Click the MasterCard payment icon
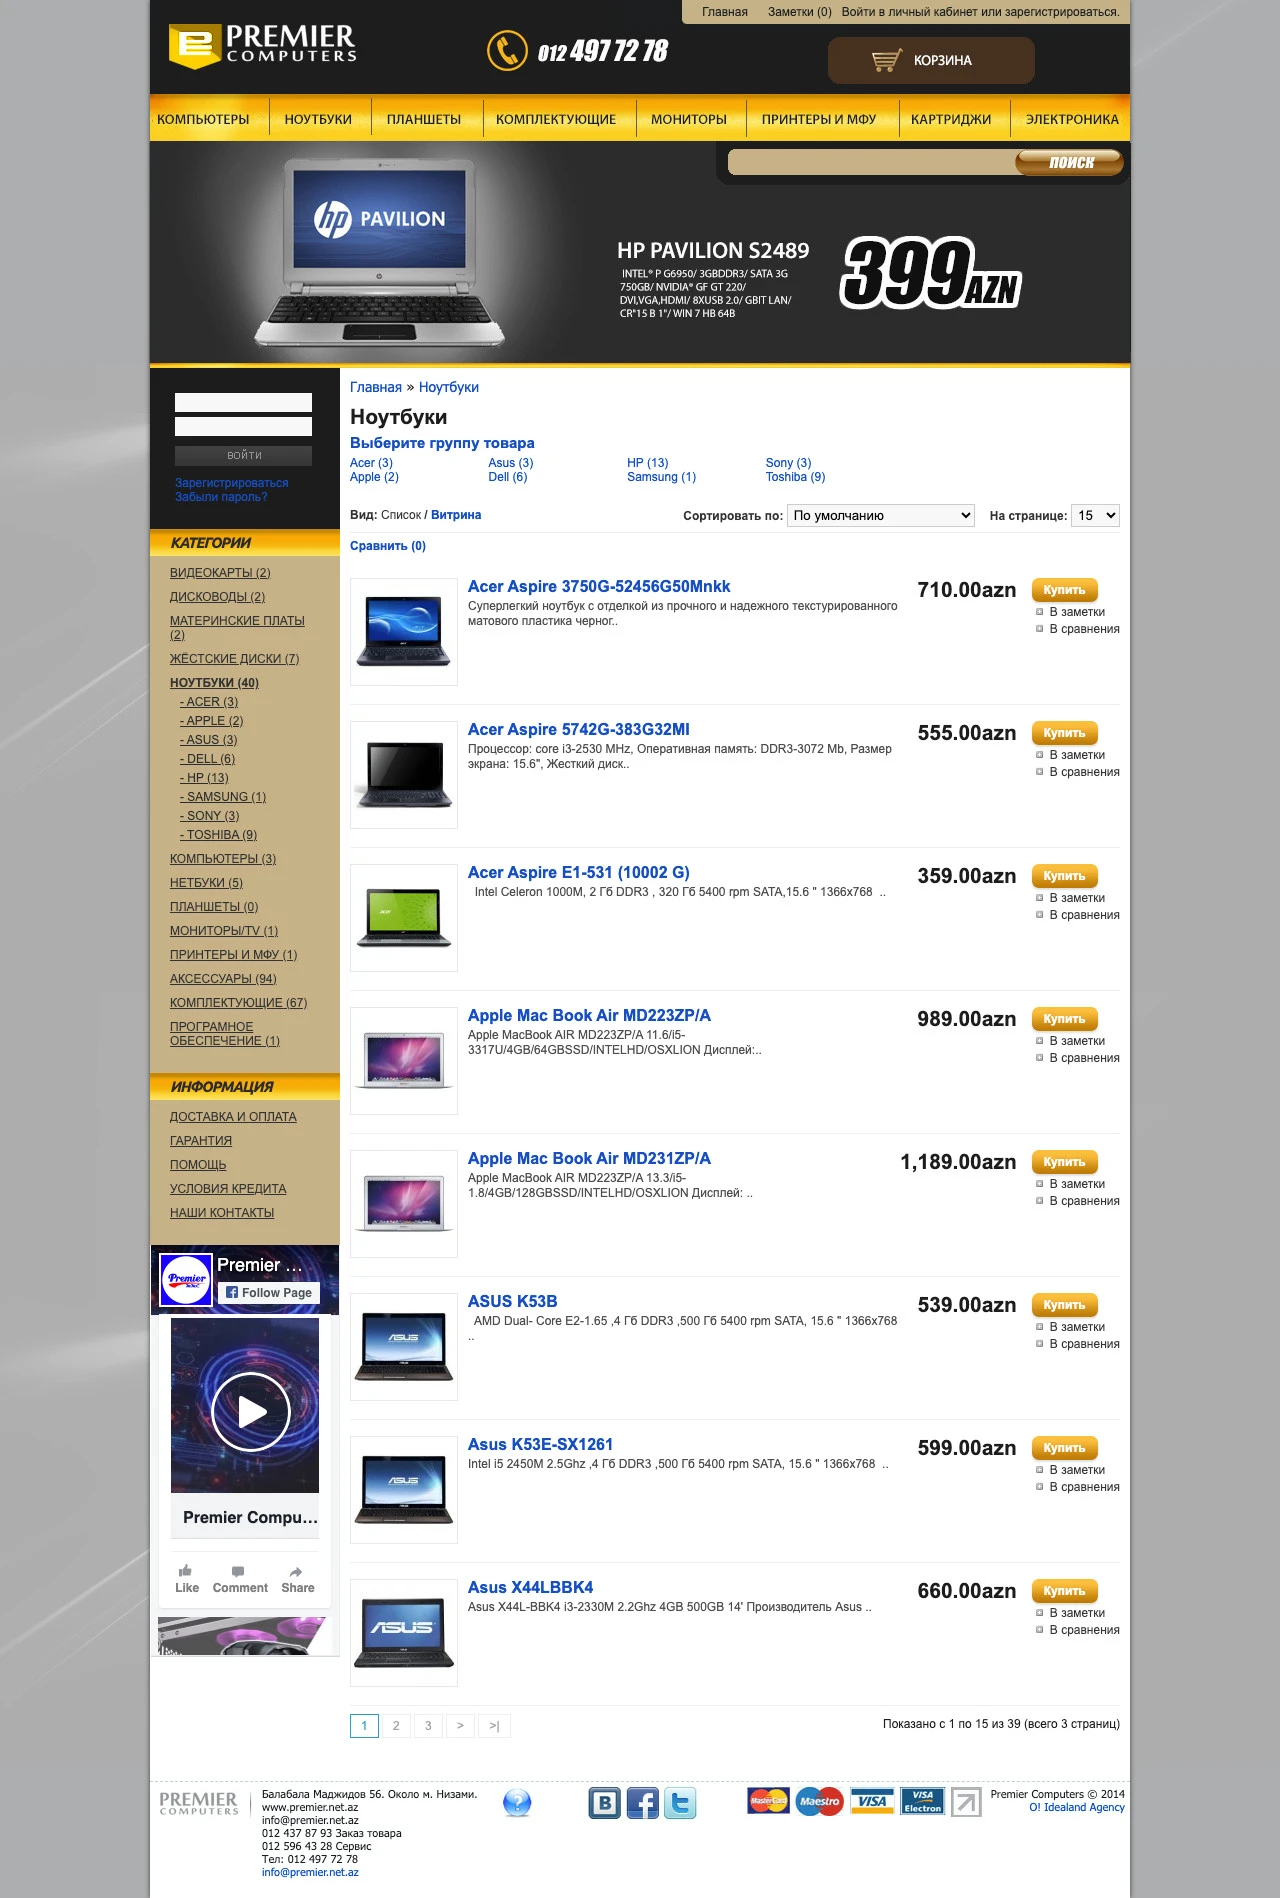 [768, 1801]
